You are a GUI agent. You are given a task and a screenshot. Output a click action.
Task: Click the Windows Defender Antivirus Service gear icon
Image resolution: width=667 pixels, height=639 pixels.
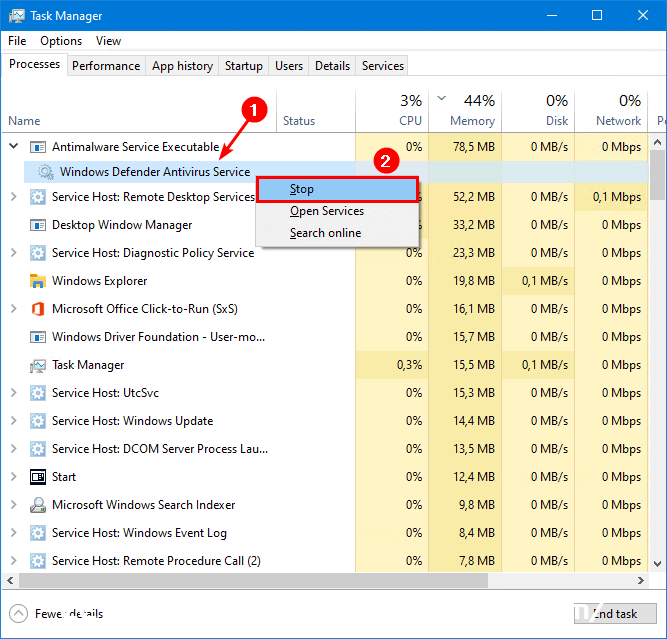click(x=46, y=172)
